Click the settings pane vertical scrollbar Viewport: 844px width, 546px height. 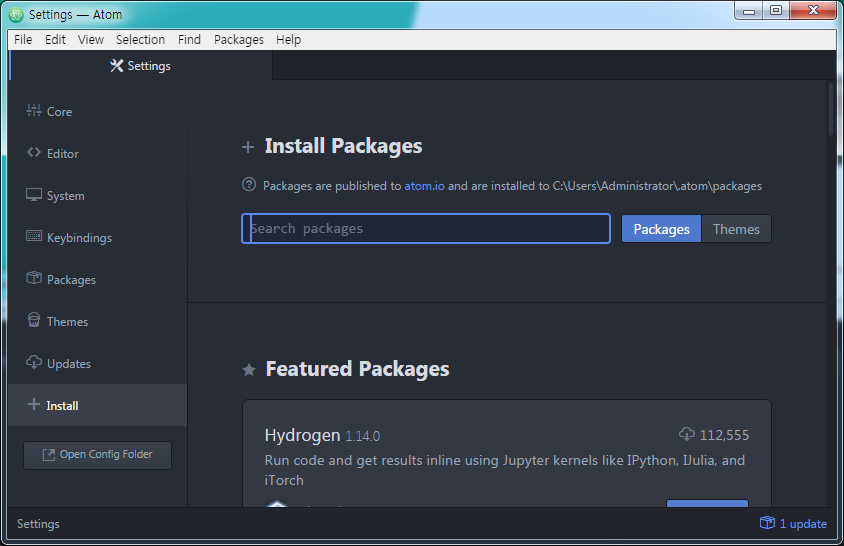tap(831, 110)
